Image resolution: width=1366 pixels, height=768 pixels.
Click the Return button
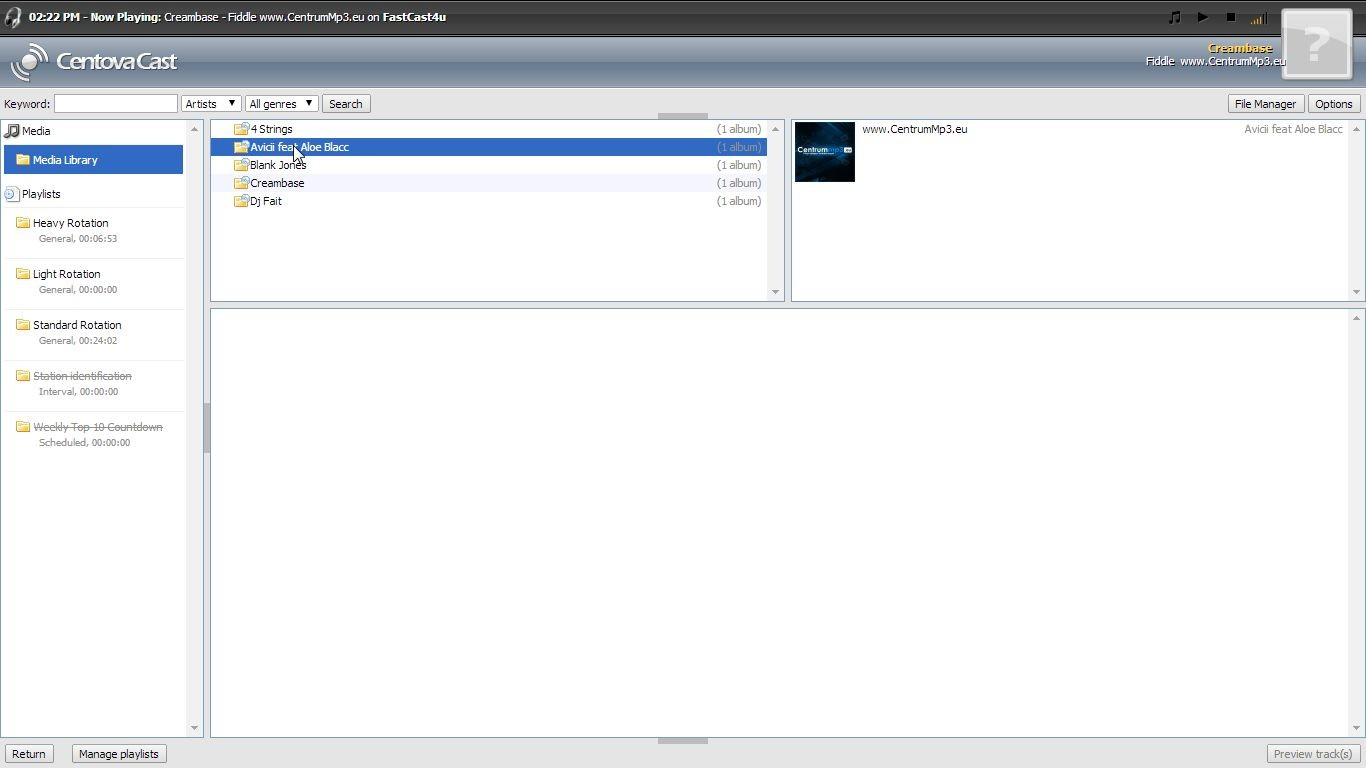pyautogui.click(x=29, y=754)
